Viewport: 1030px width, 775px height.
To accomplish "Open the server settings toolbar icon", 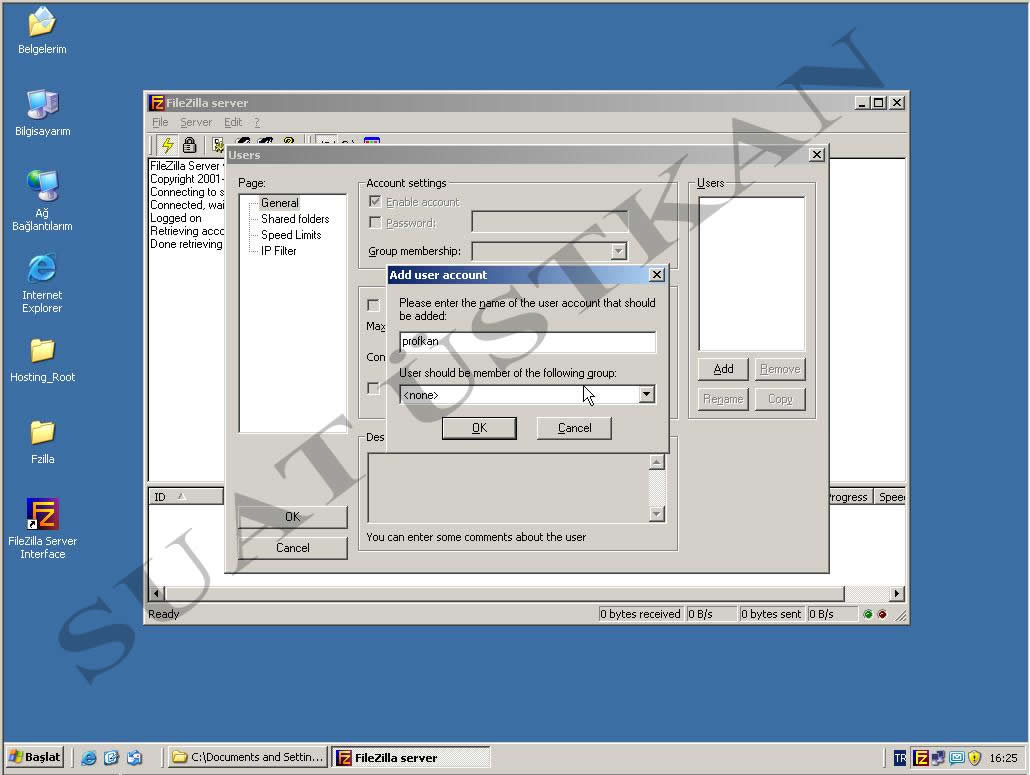I will pos(217,144).
